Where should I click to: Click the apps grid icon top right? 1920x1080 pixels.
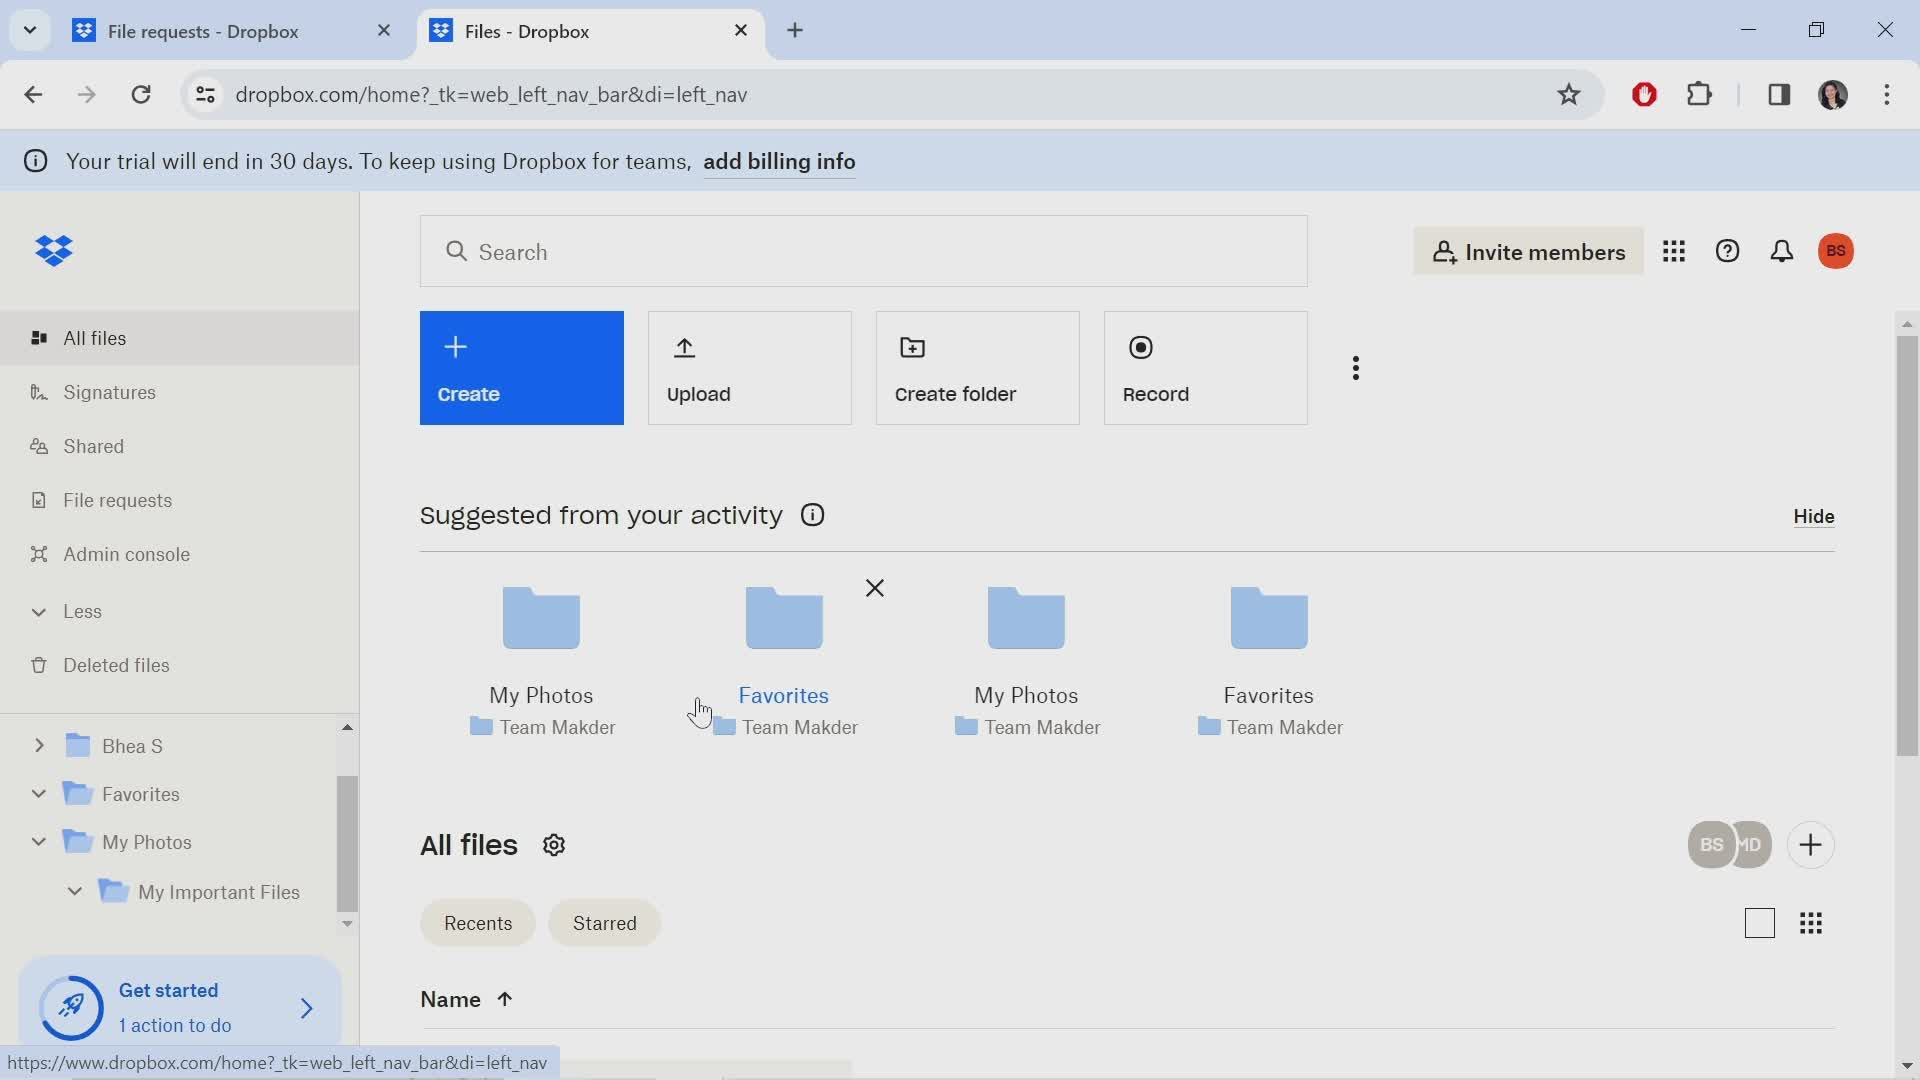1676,251
